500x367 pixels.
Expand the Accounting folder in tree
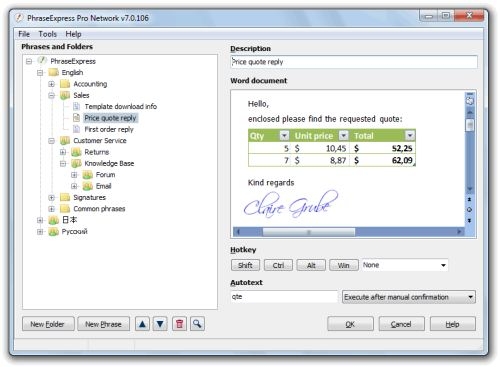51,84
